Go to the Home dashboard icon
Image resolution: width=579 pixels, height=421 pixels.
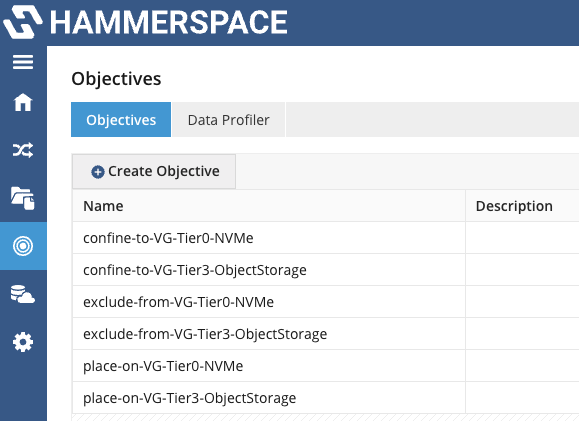click(23, 102)
